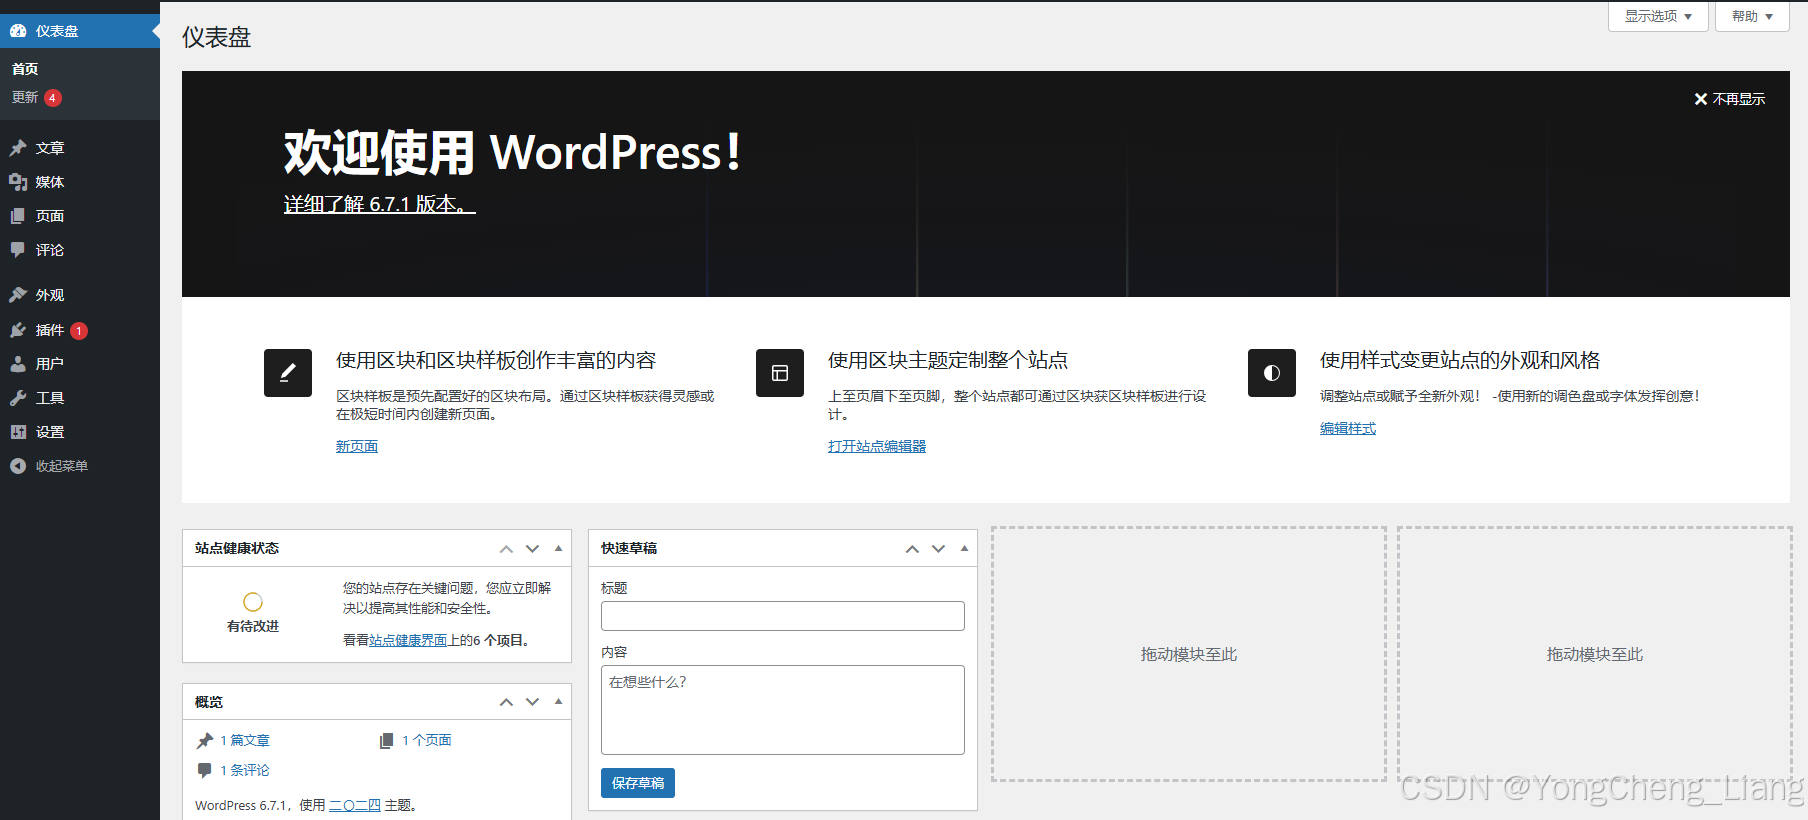
Task: Click the page icon next to 1 个页面
Action: (x=386, y=741)
